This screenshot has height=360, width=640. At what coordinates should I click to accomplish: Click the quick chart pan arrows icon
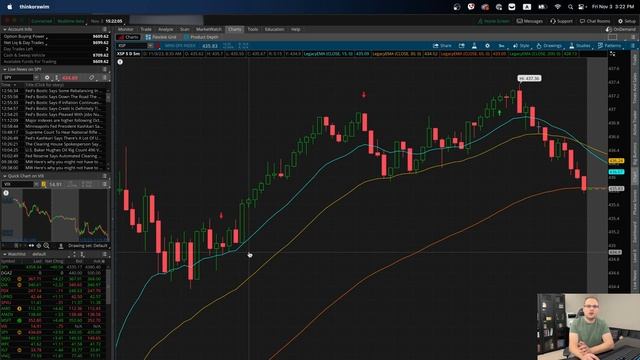pos(31,246)
